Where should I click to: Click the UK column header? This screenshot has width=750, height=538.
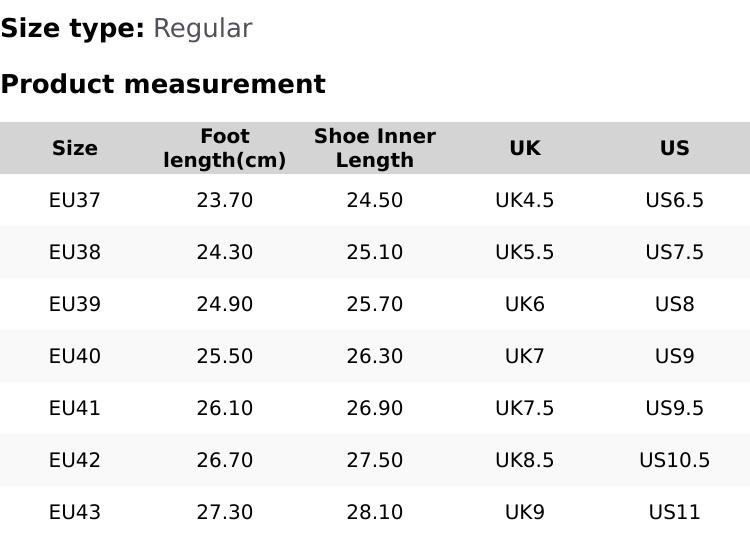point(525,148)
